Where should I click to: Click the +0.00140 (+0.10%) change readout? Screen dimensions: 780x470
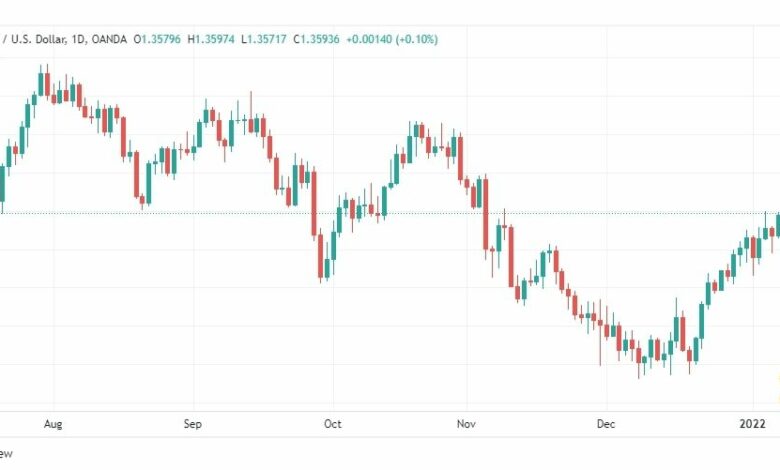pyautogui.click(x=392, y=39)
